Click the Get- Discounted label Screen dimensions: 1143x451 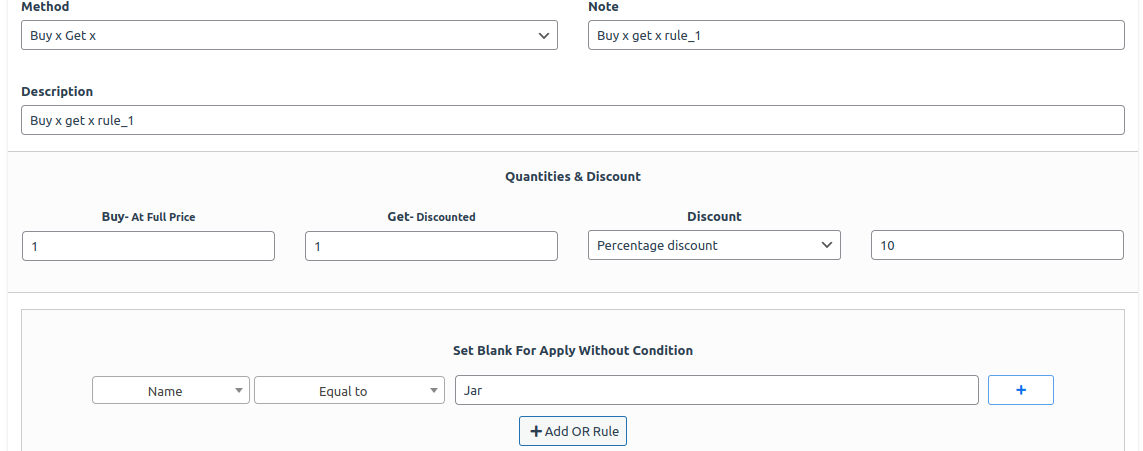pyautogui.click(x=431, y=216)
